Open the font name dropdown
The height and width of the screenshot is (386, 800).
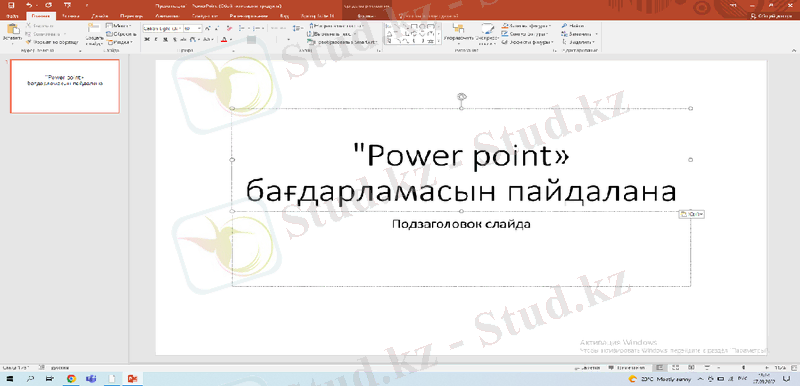[162, 29]
